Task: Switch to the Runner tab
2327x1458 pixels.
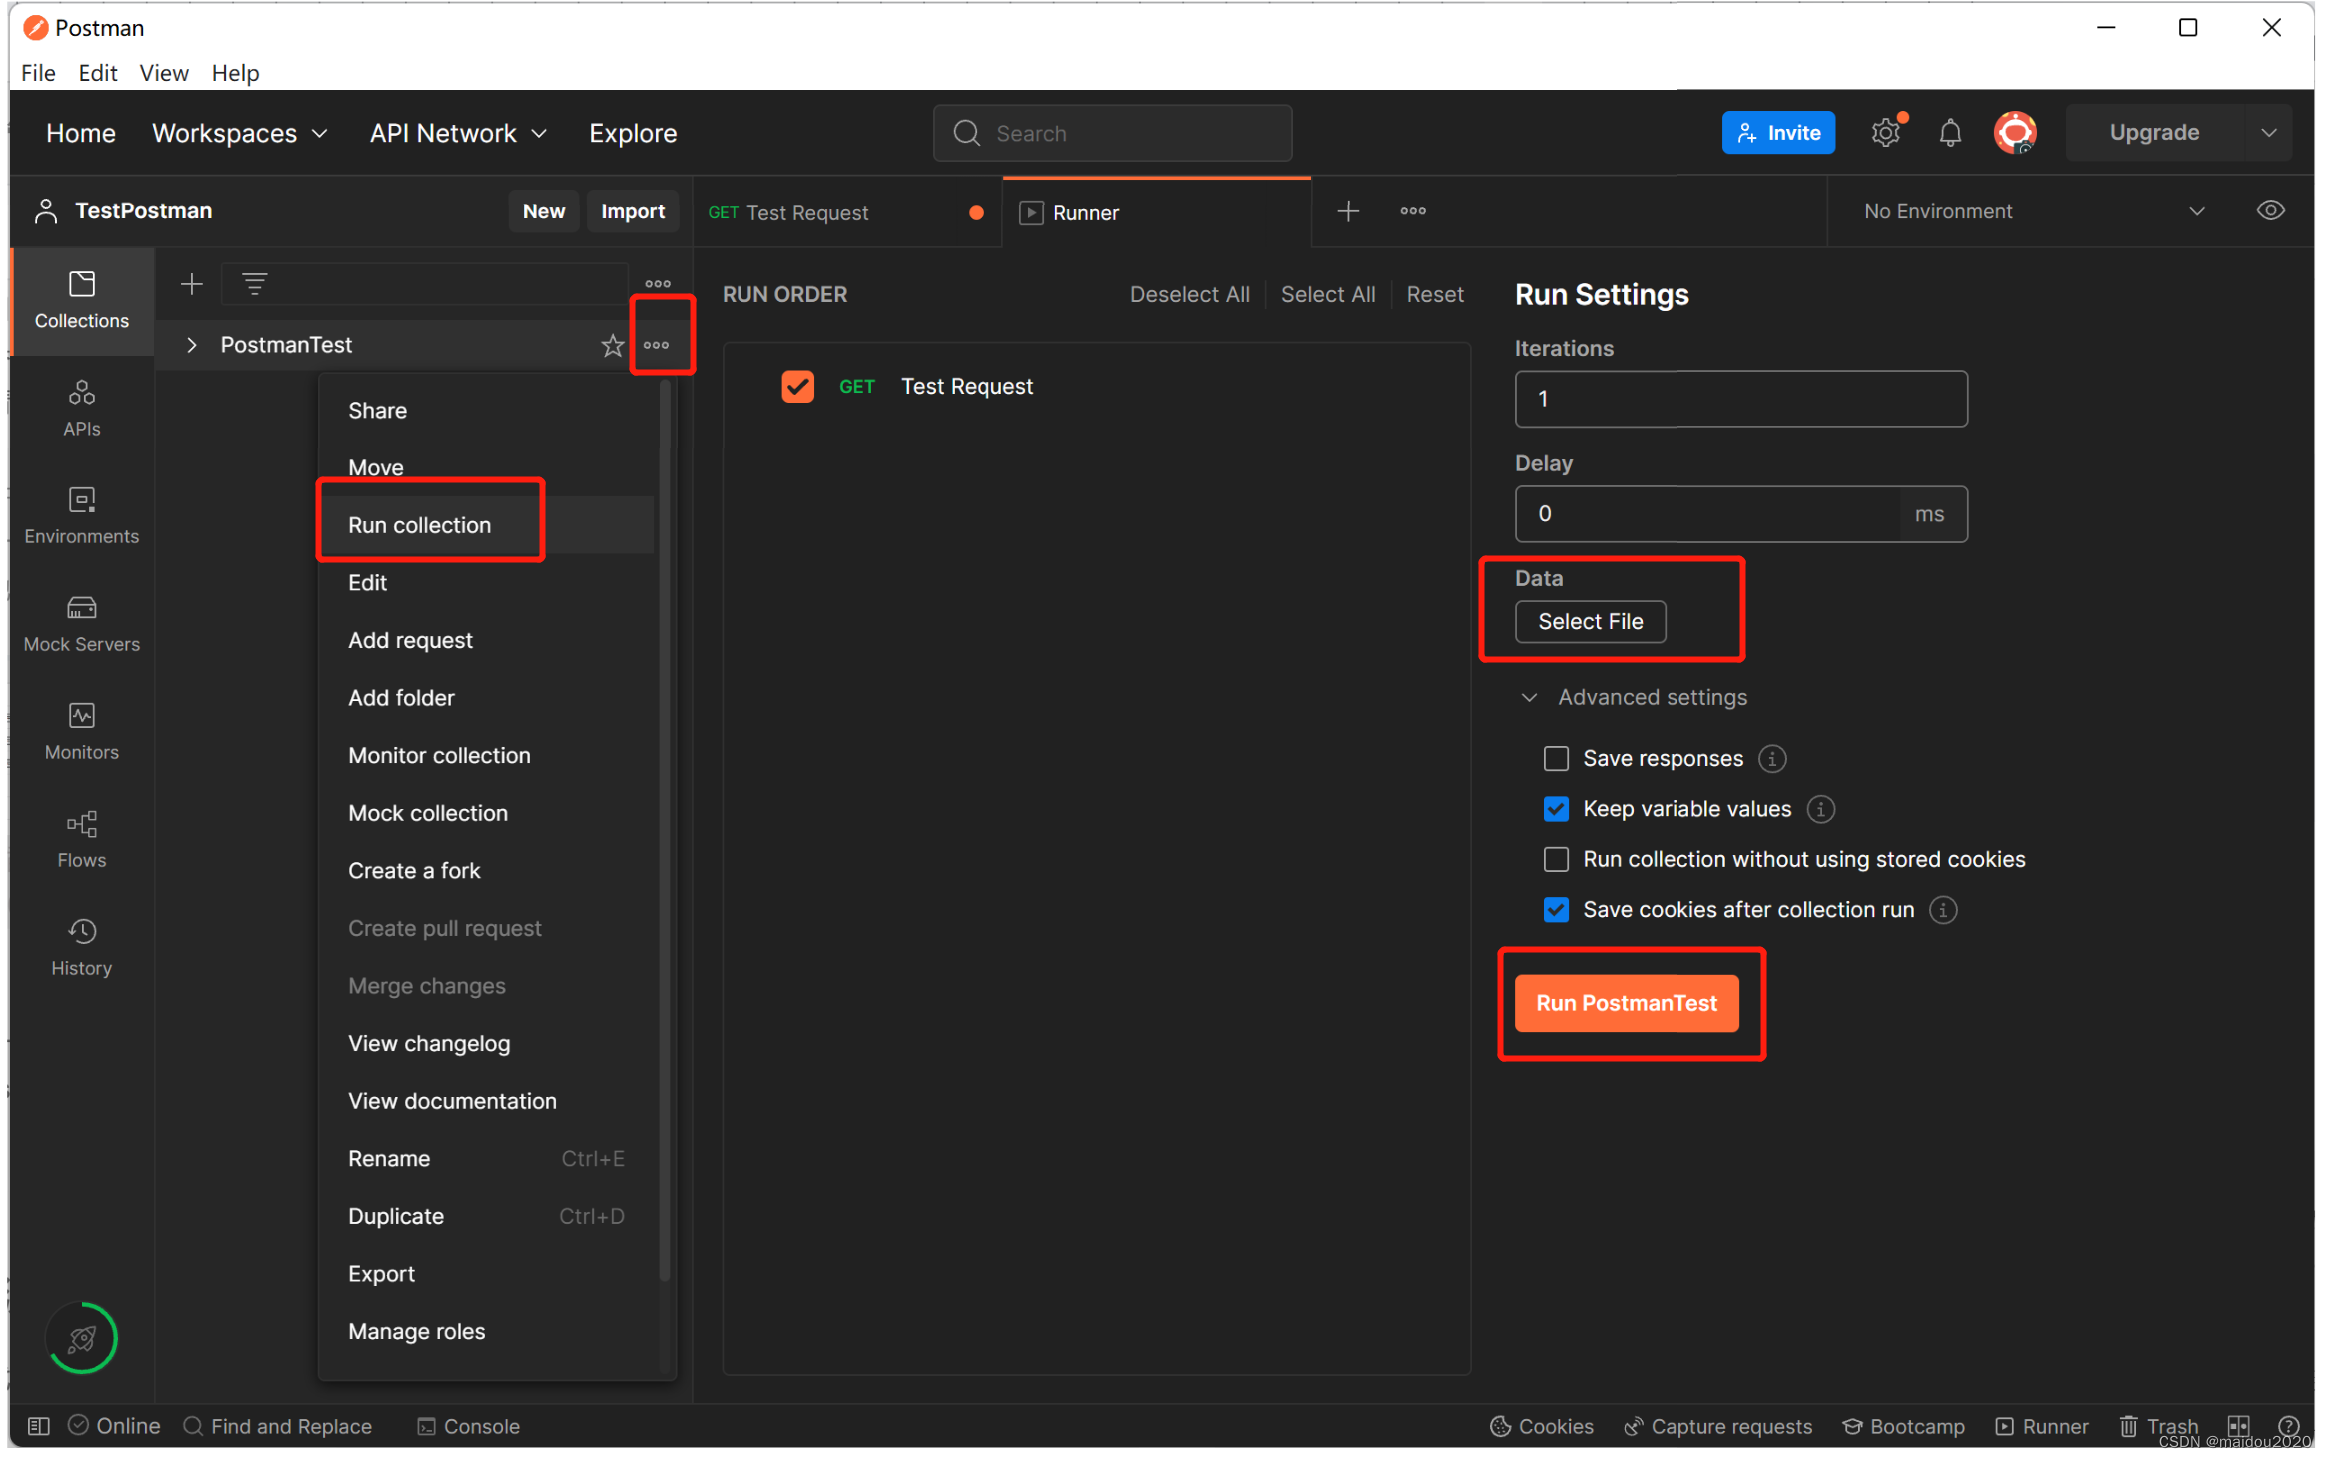Action: pos(1157,213)
